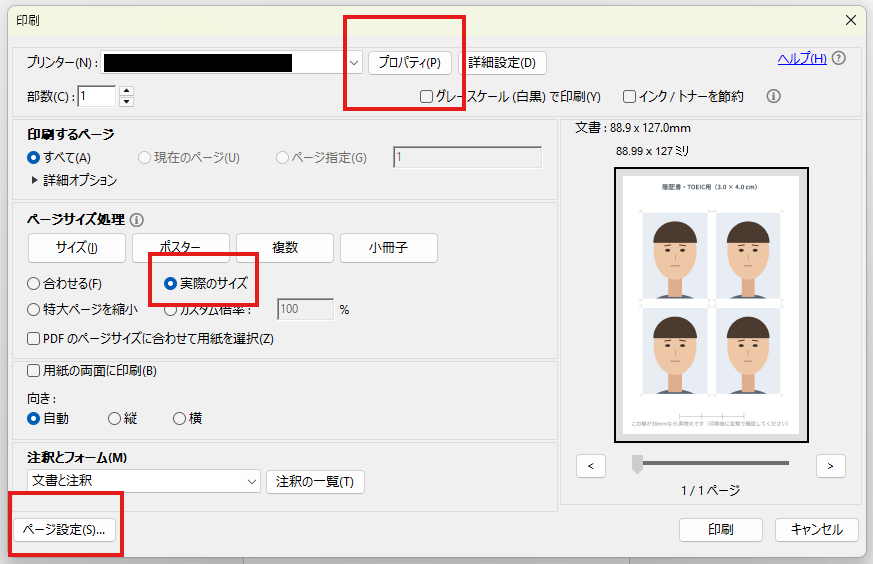Select the 縦 orientation radio button
This screenshot has width=873, height=564.
pos(114,419)
